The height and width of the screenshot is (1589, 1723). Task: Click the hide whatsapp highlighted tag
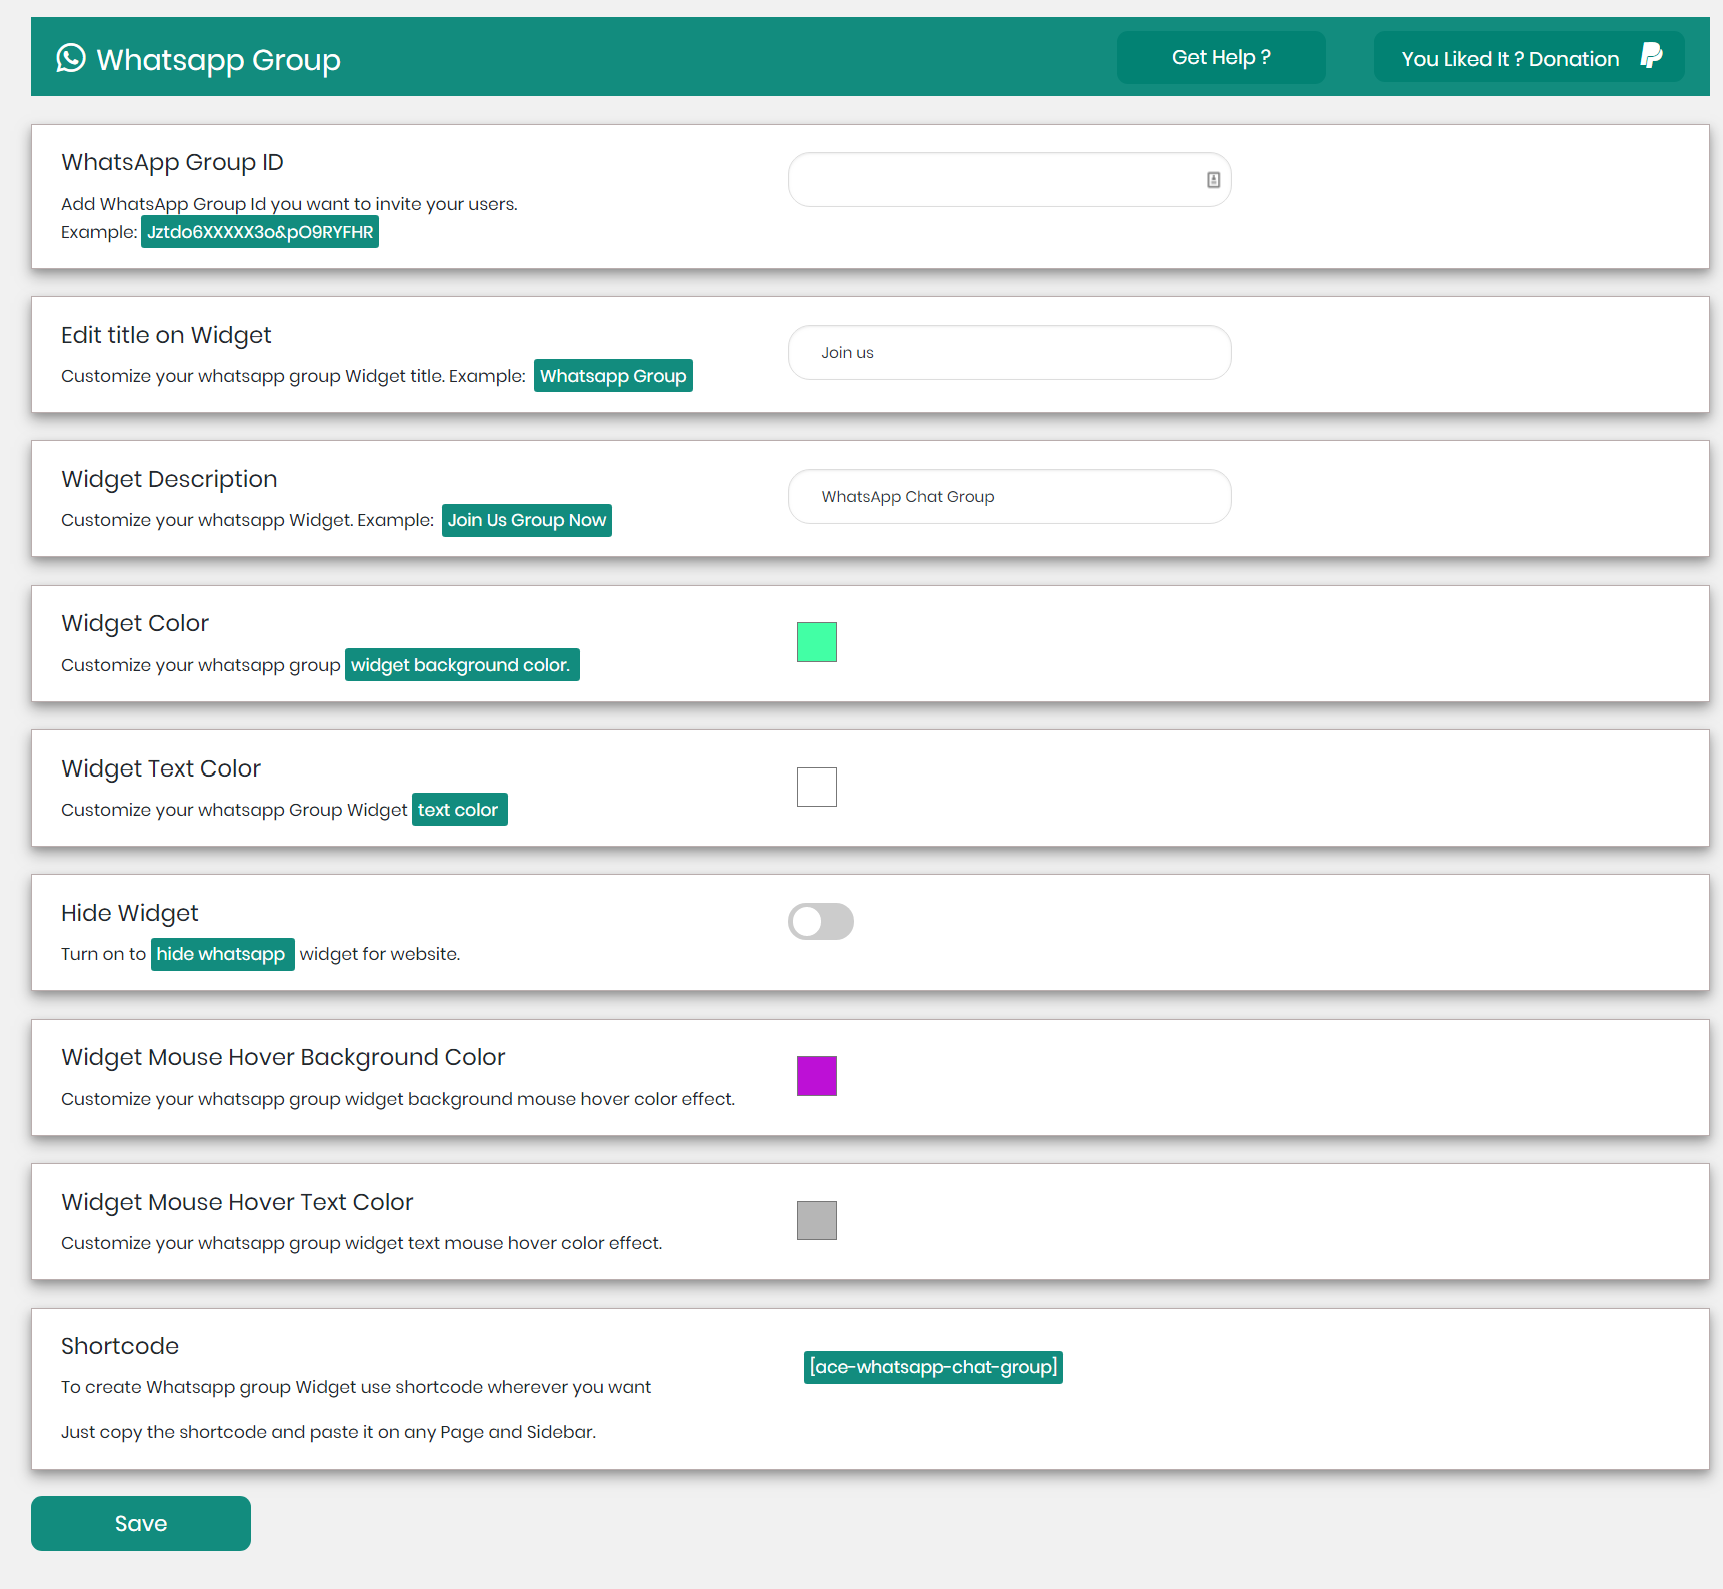coord(222,954)
